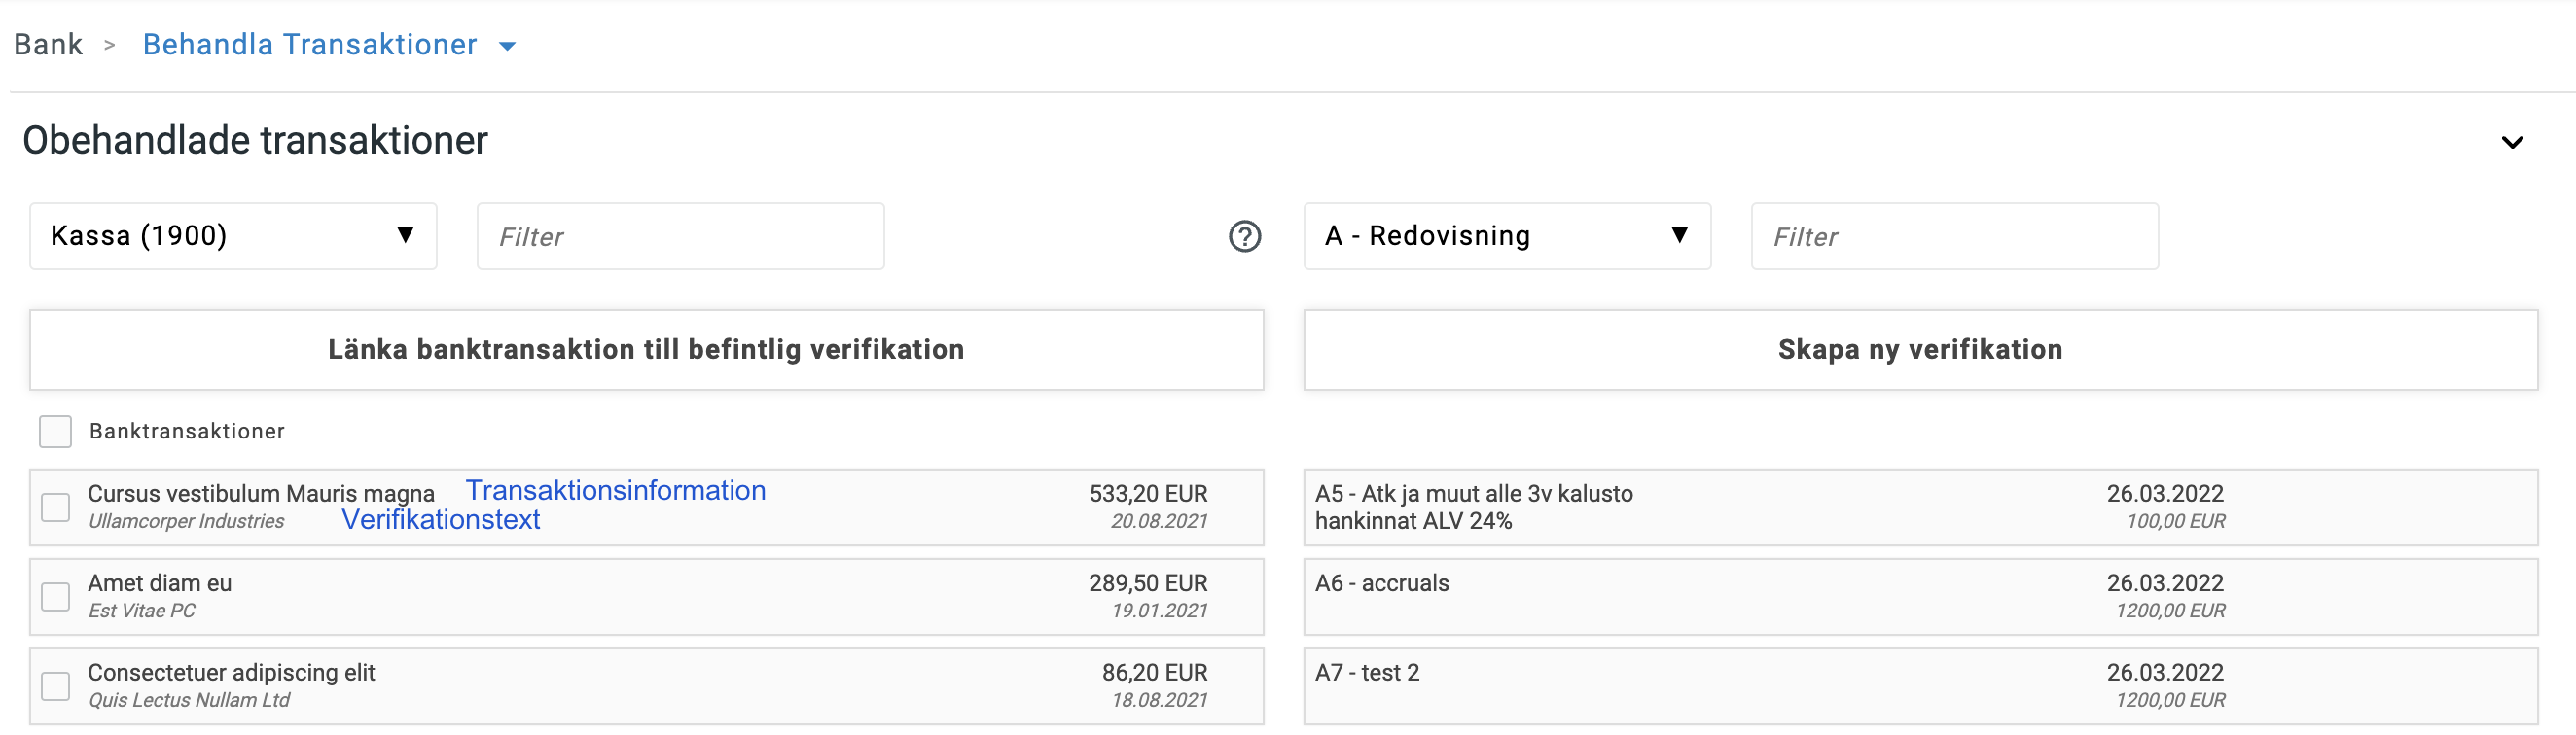Click the bank transactions Filter field
Screen dimensions: 2576x735
tap(680, 237)
